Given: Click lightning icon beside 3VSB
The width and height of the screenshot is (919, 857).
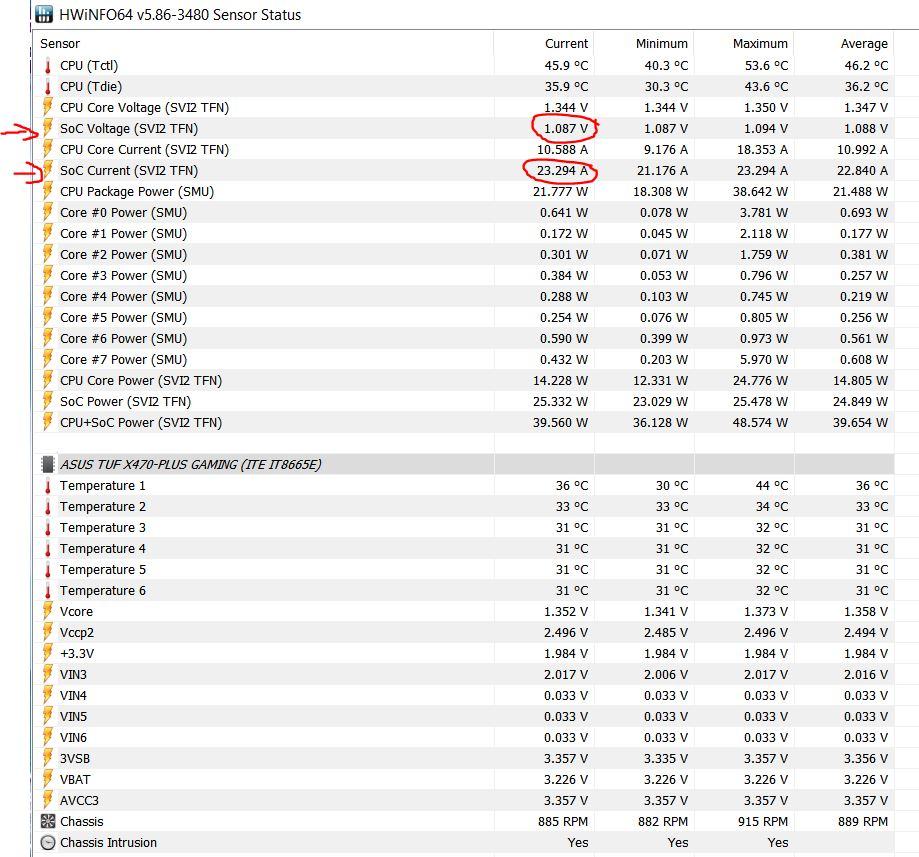Looking at the screenshot, I should pyautogui.click(x=48, y=759).
